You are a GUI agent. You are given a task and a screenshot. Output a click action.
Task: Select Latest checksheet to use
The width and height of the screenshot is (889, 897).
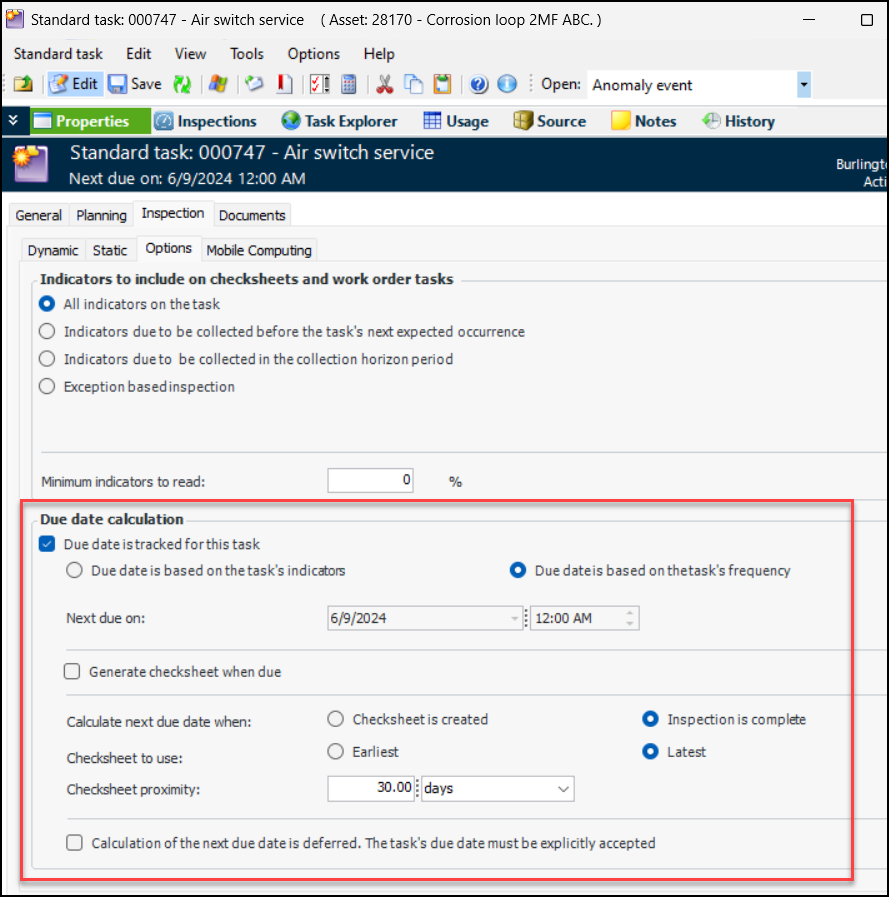[x=650, y=751]
